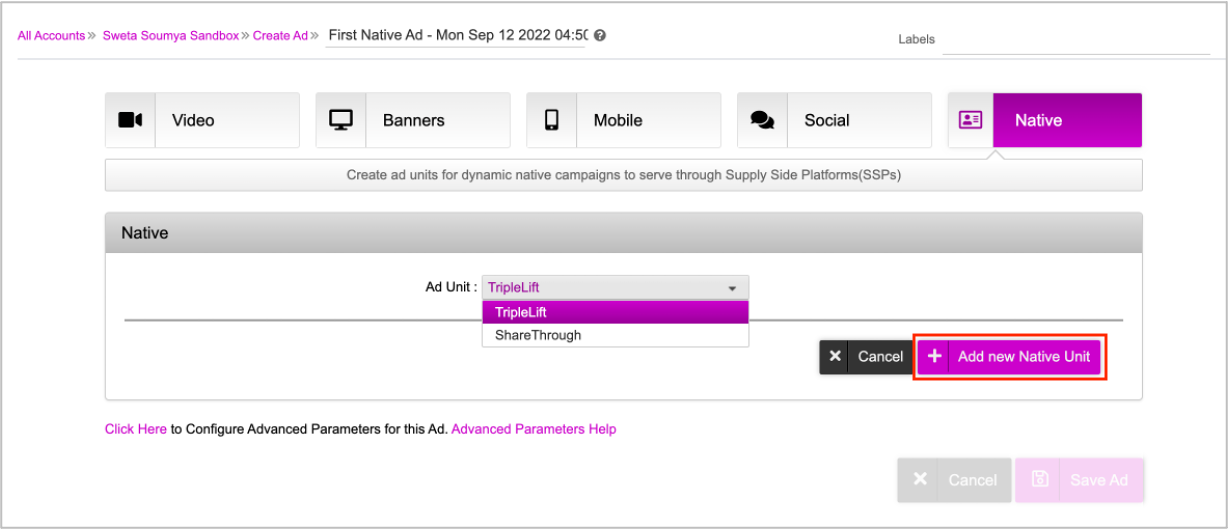Click the X icon on dark Cancel button

836,357
